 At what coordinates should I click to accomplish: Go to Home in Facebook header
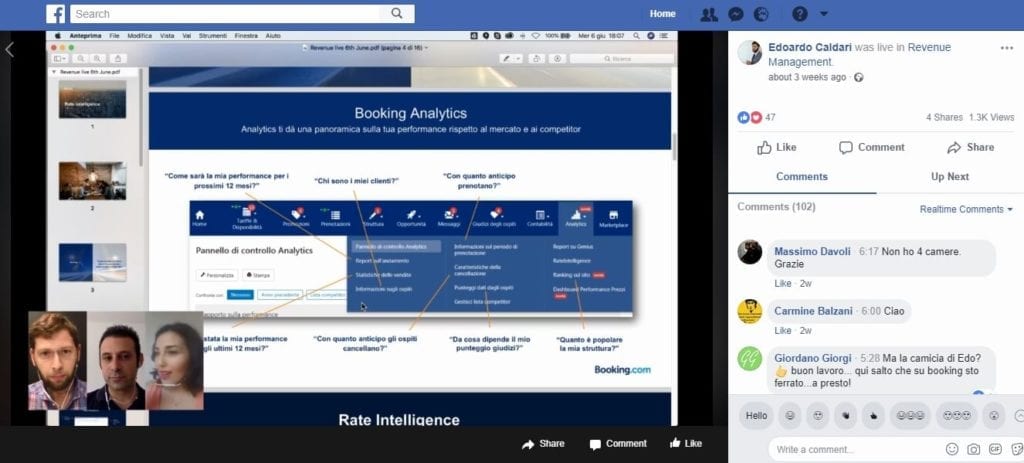tap(662, 14)
